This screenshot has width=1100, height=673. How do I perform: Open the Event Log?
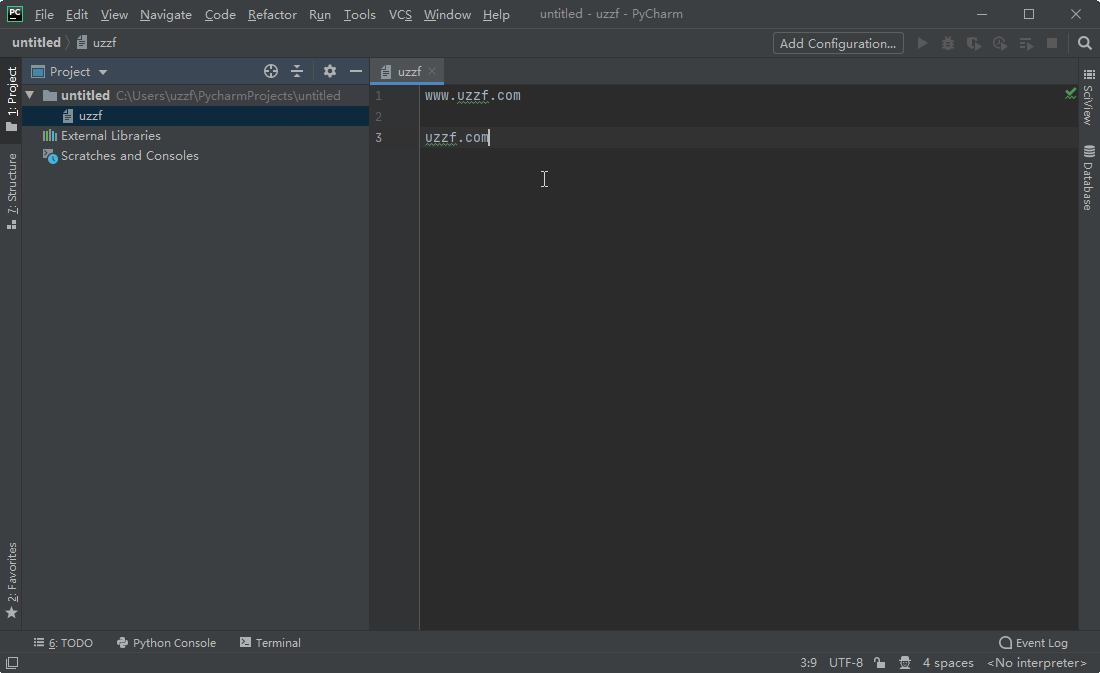[x=1033, y=643]
